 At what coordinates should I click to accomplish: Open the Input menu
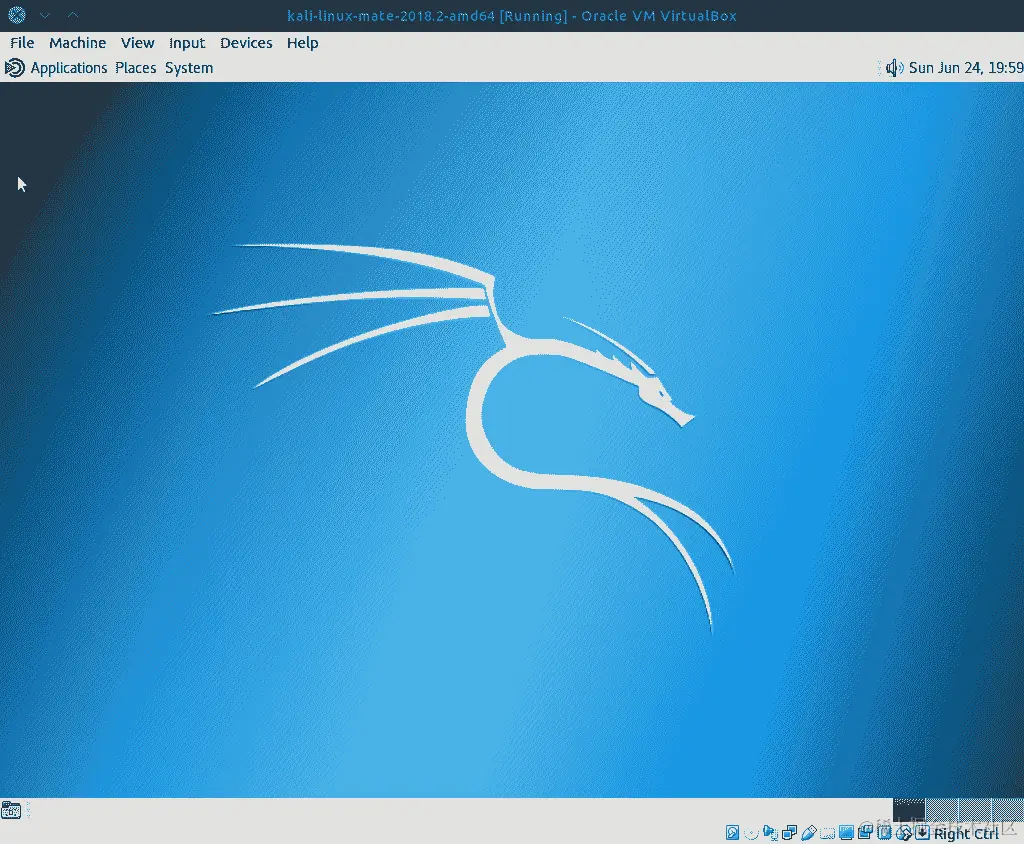pos(187,43)
